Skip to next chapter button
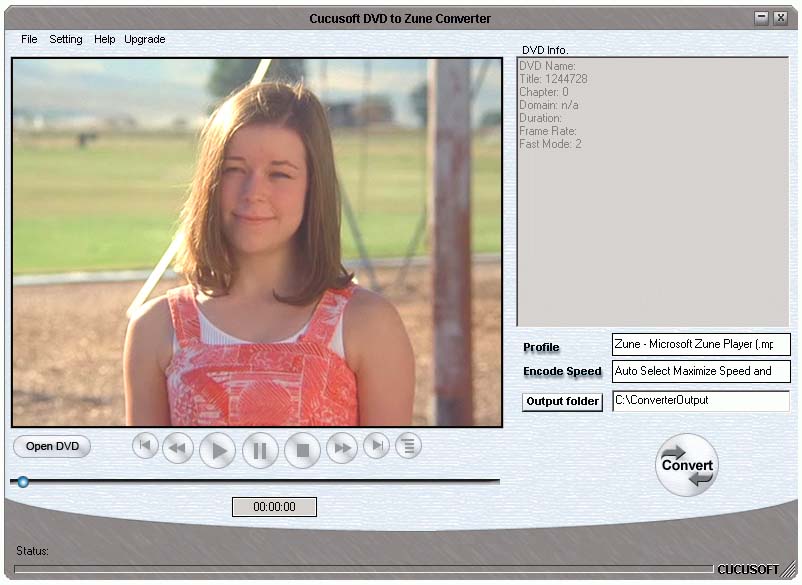The height and width of the screenshot is (585, 802). point(377,446)
